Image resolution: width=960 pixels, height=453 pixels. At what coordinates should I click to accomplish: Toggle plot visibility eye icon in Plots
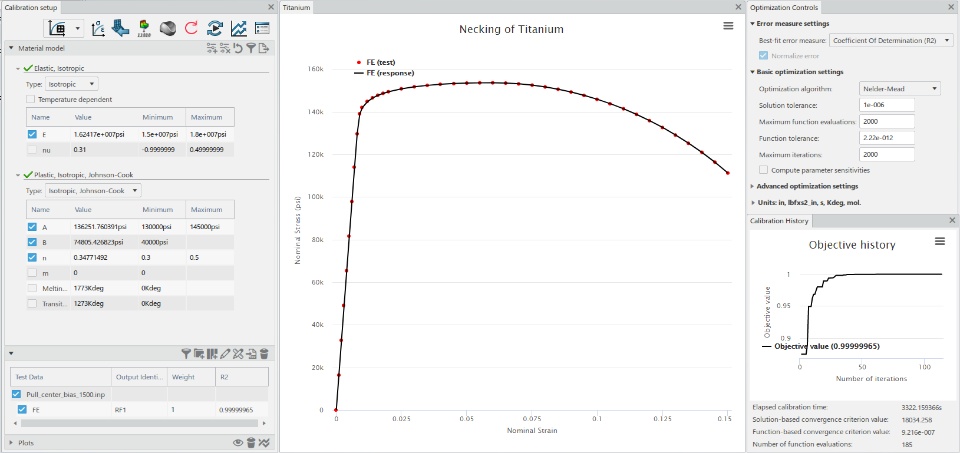pyautogui.click(x=238, y=443)
